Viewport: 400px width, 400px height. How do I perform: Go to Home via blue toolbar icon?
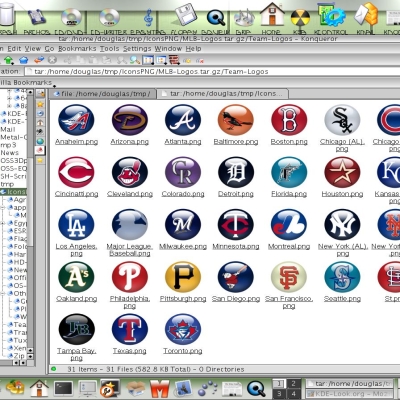24,60
